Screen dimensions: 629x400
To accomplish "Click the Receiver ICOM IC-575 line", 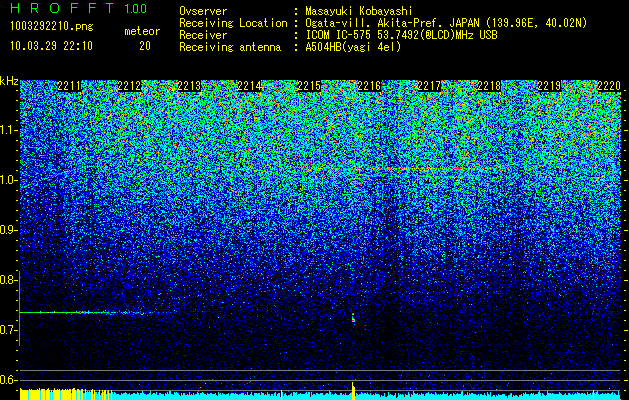I will point(338,35).
